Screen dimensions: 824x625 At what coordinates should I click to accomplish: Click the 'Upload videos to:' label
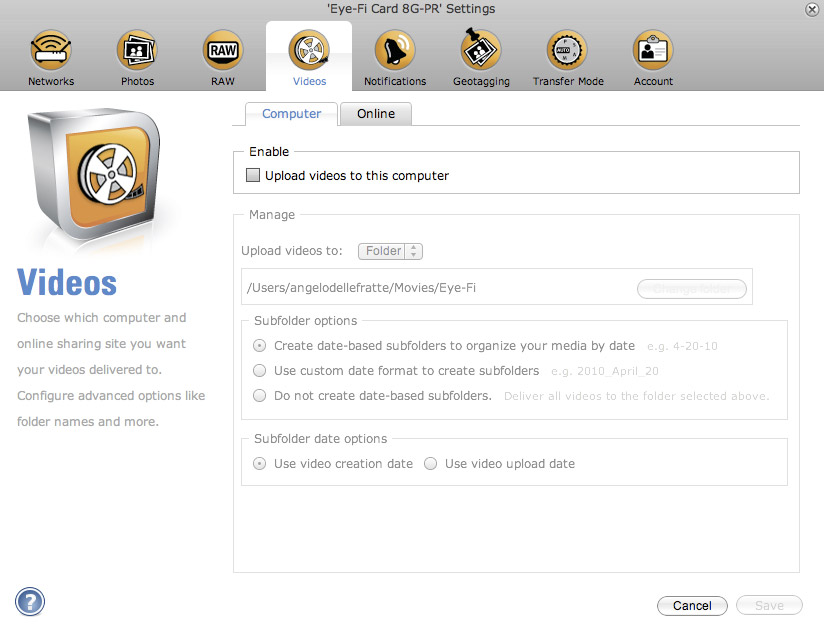point(292,251)
